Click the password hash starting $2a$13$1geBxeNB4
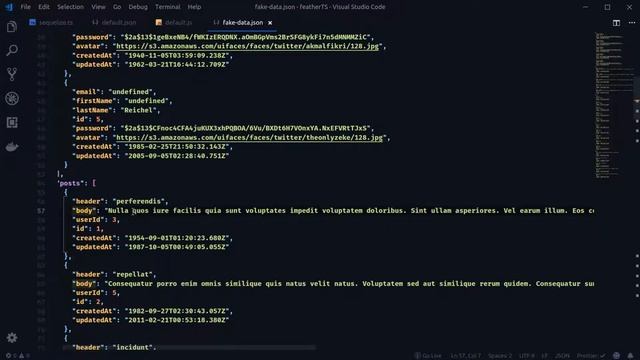The width and height of the screenshot is (640, 360). (x=246, y=37)
